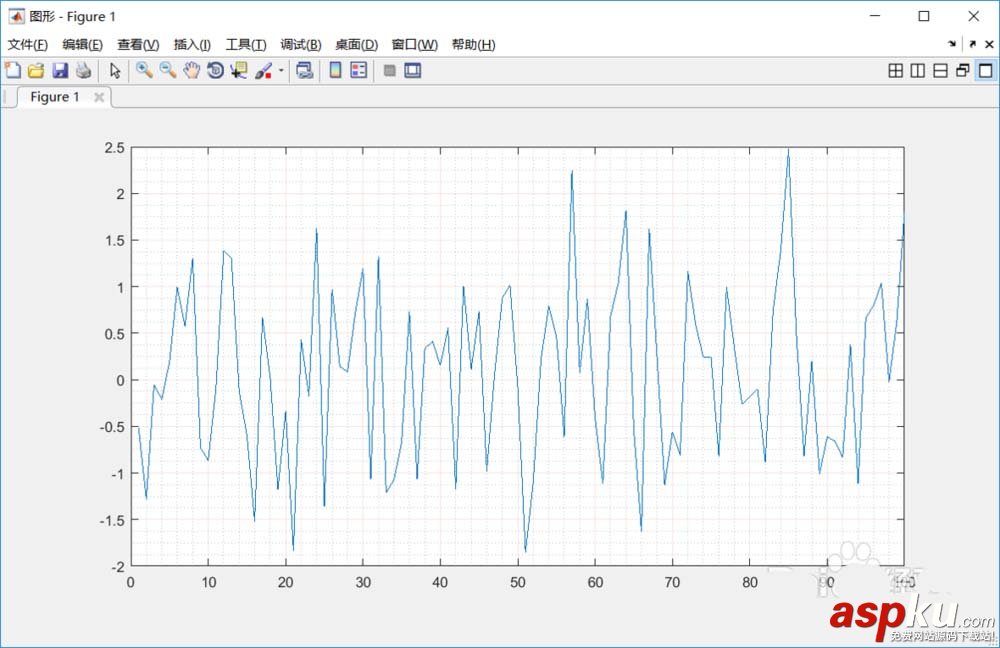Screen dimensions: 1000x648
Task: Undock the figure with the arrow icon
Action: (973, 44)
